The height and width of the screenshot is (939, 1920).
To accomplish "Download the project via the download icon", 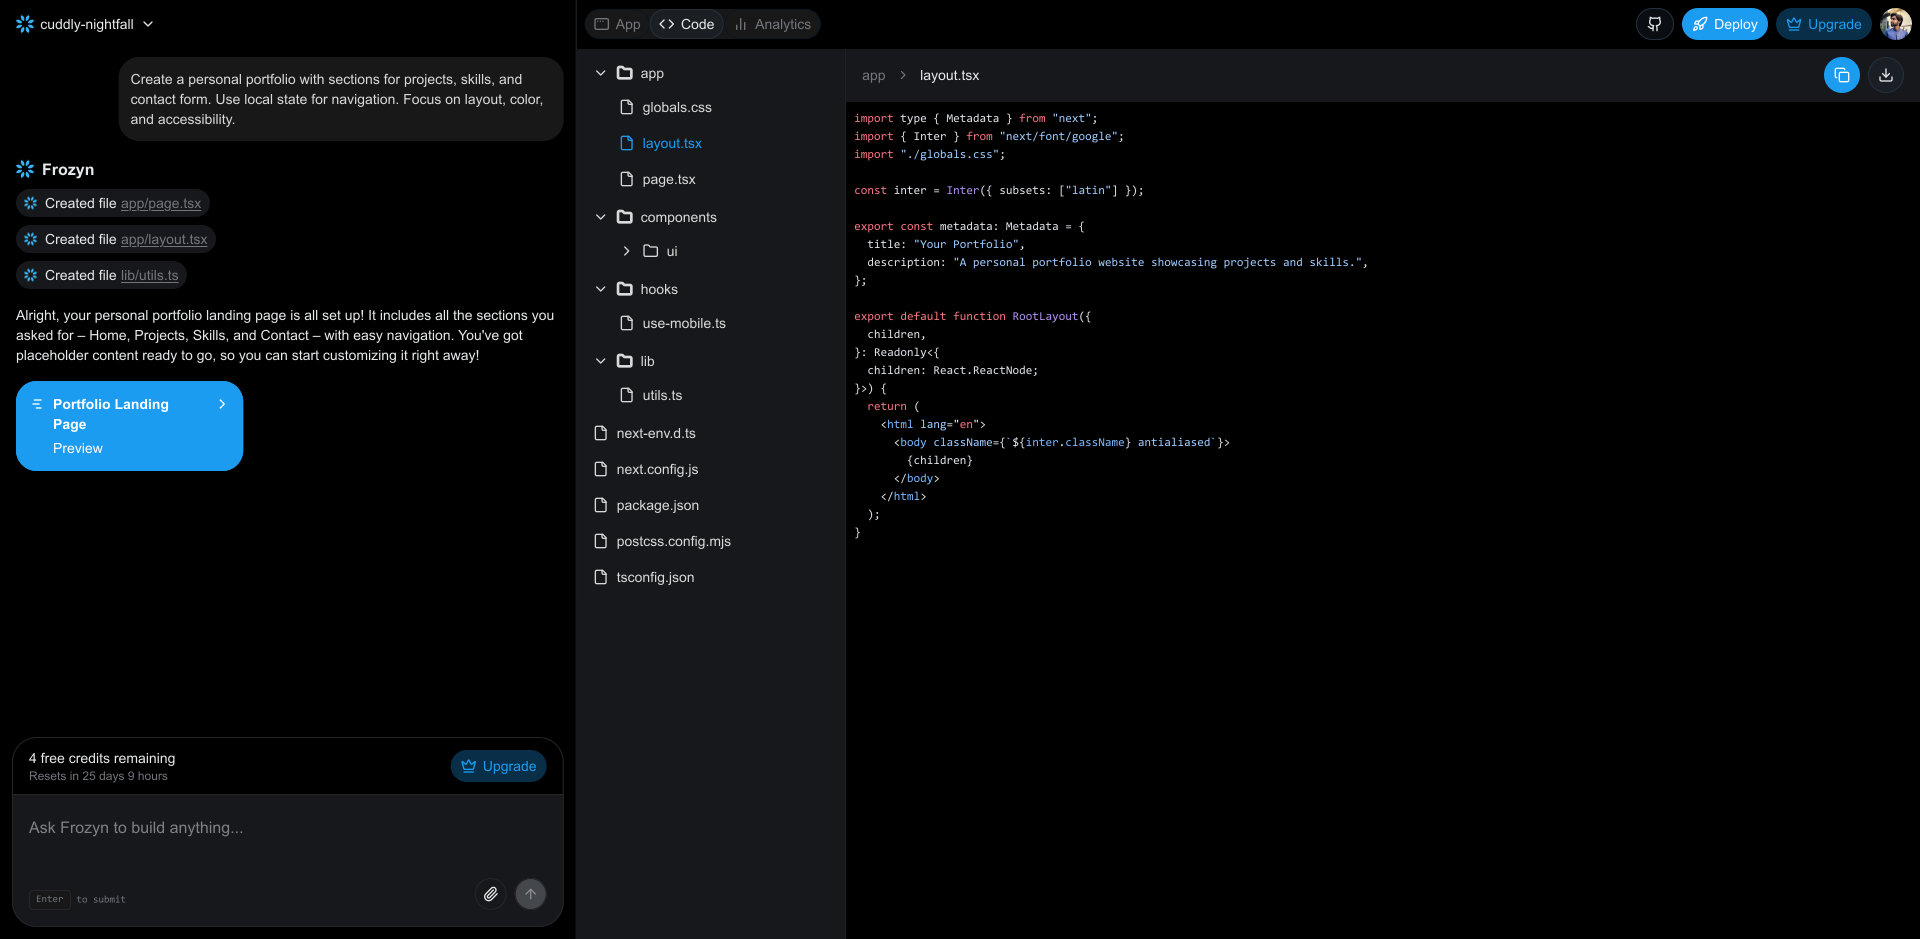I will click(x=1887, y=75).
